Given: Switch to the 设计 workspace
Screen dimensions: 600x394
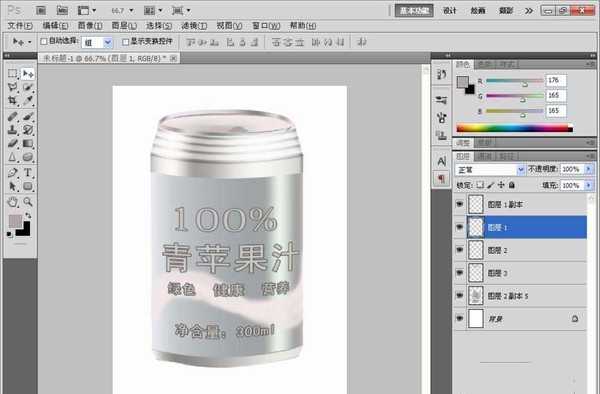Looking at the screenshot, I should pyautogui.click(x=450, y=11).
